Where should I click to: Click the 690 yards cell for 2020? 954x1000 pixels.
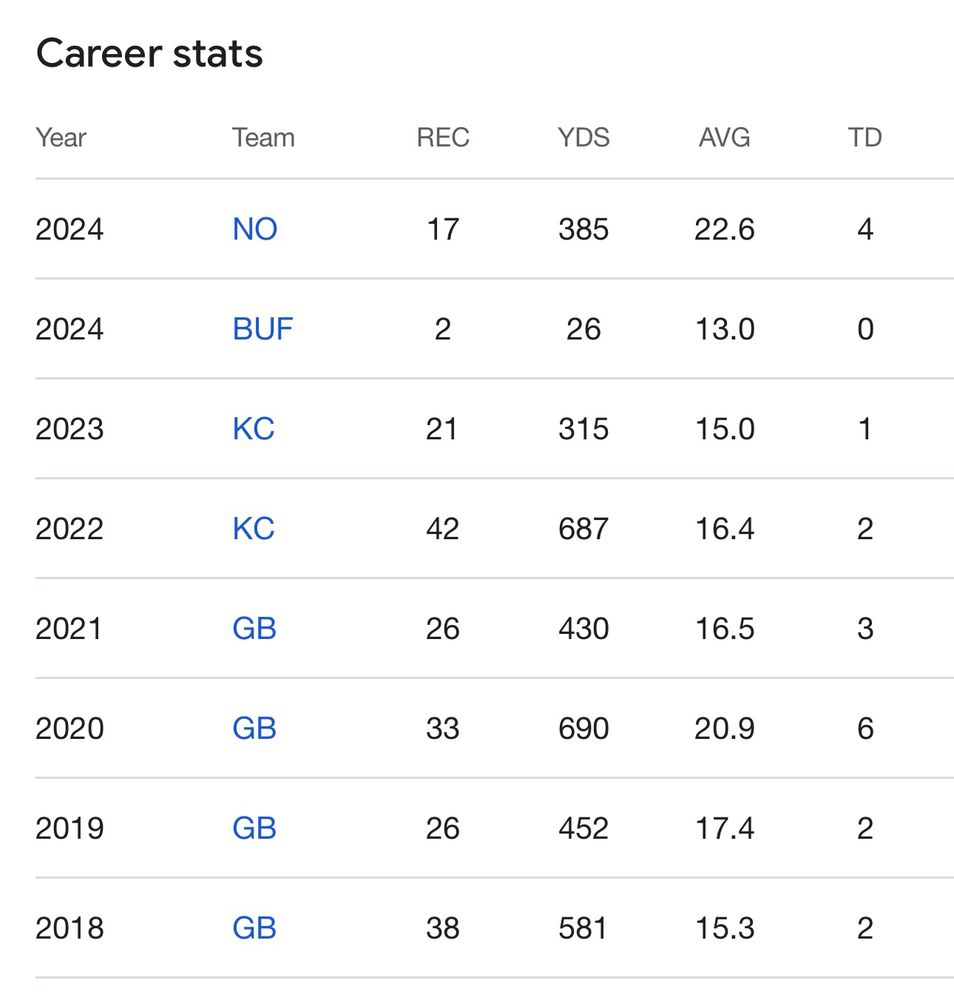coord(583,728)
